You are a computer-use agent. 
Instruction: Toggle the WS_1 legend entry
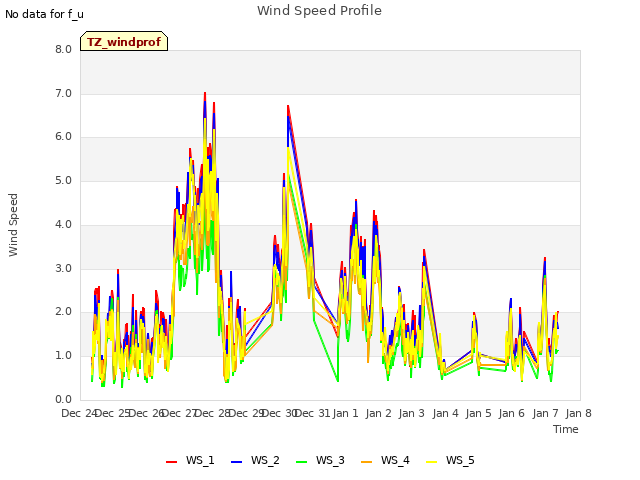pos(190,460)
